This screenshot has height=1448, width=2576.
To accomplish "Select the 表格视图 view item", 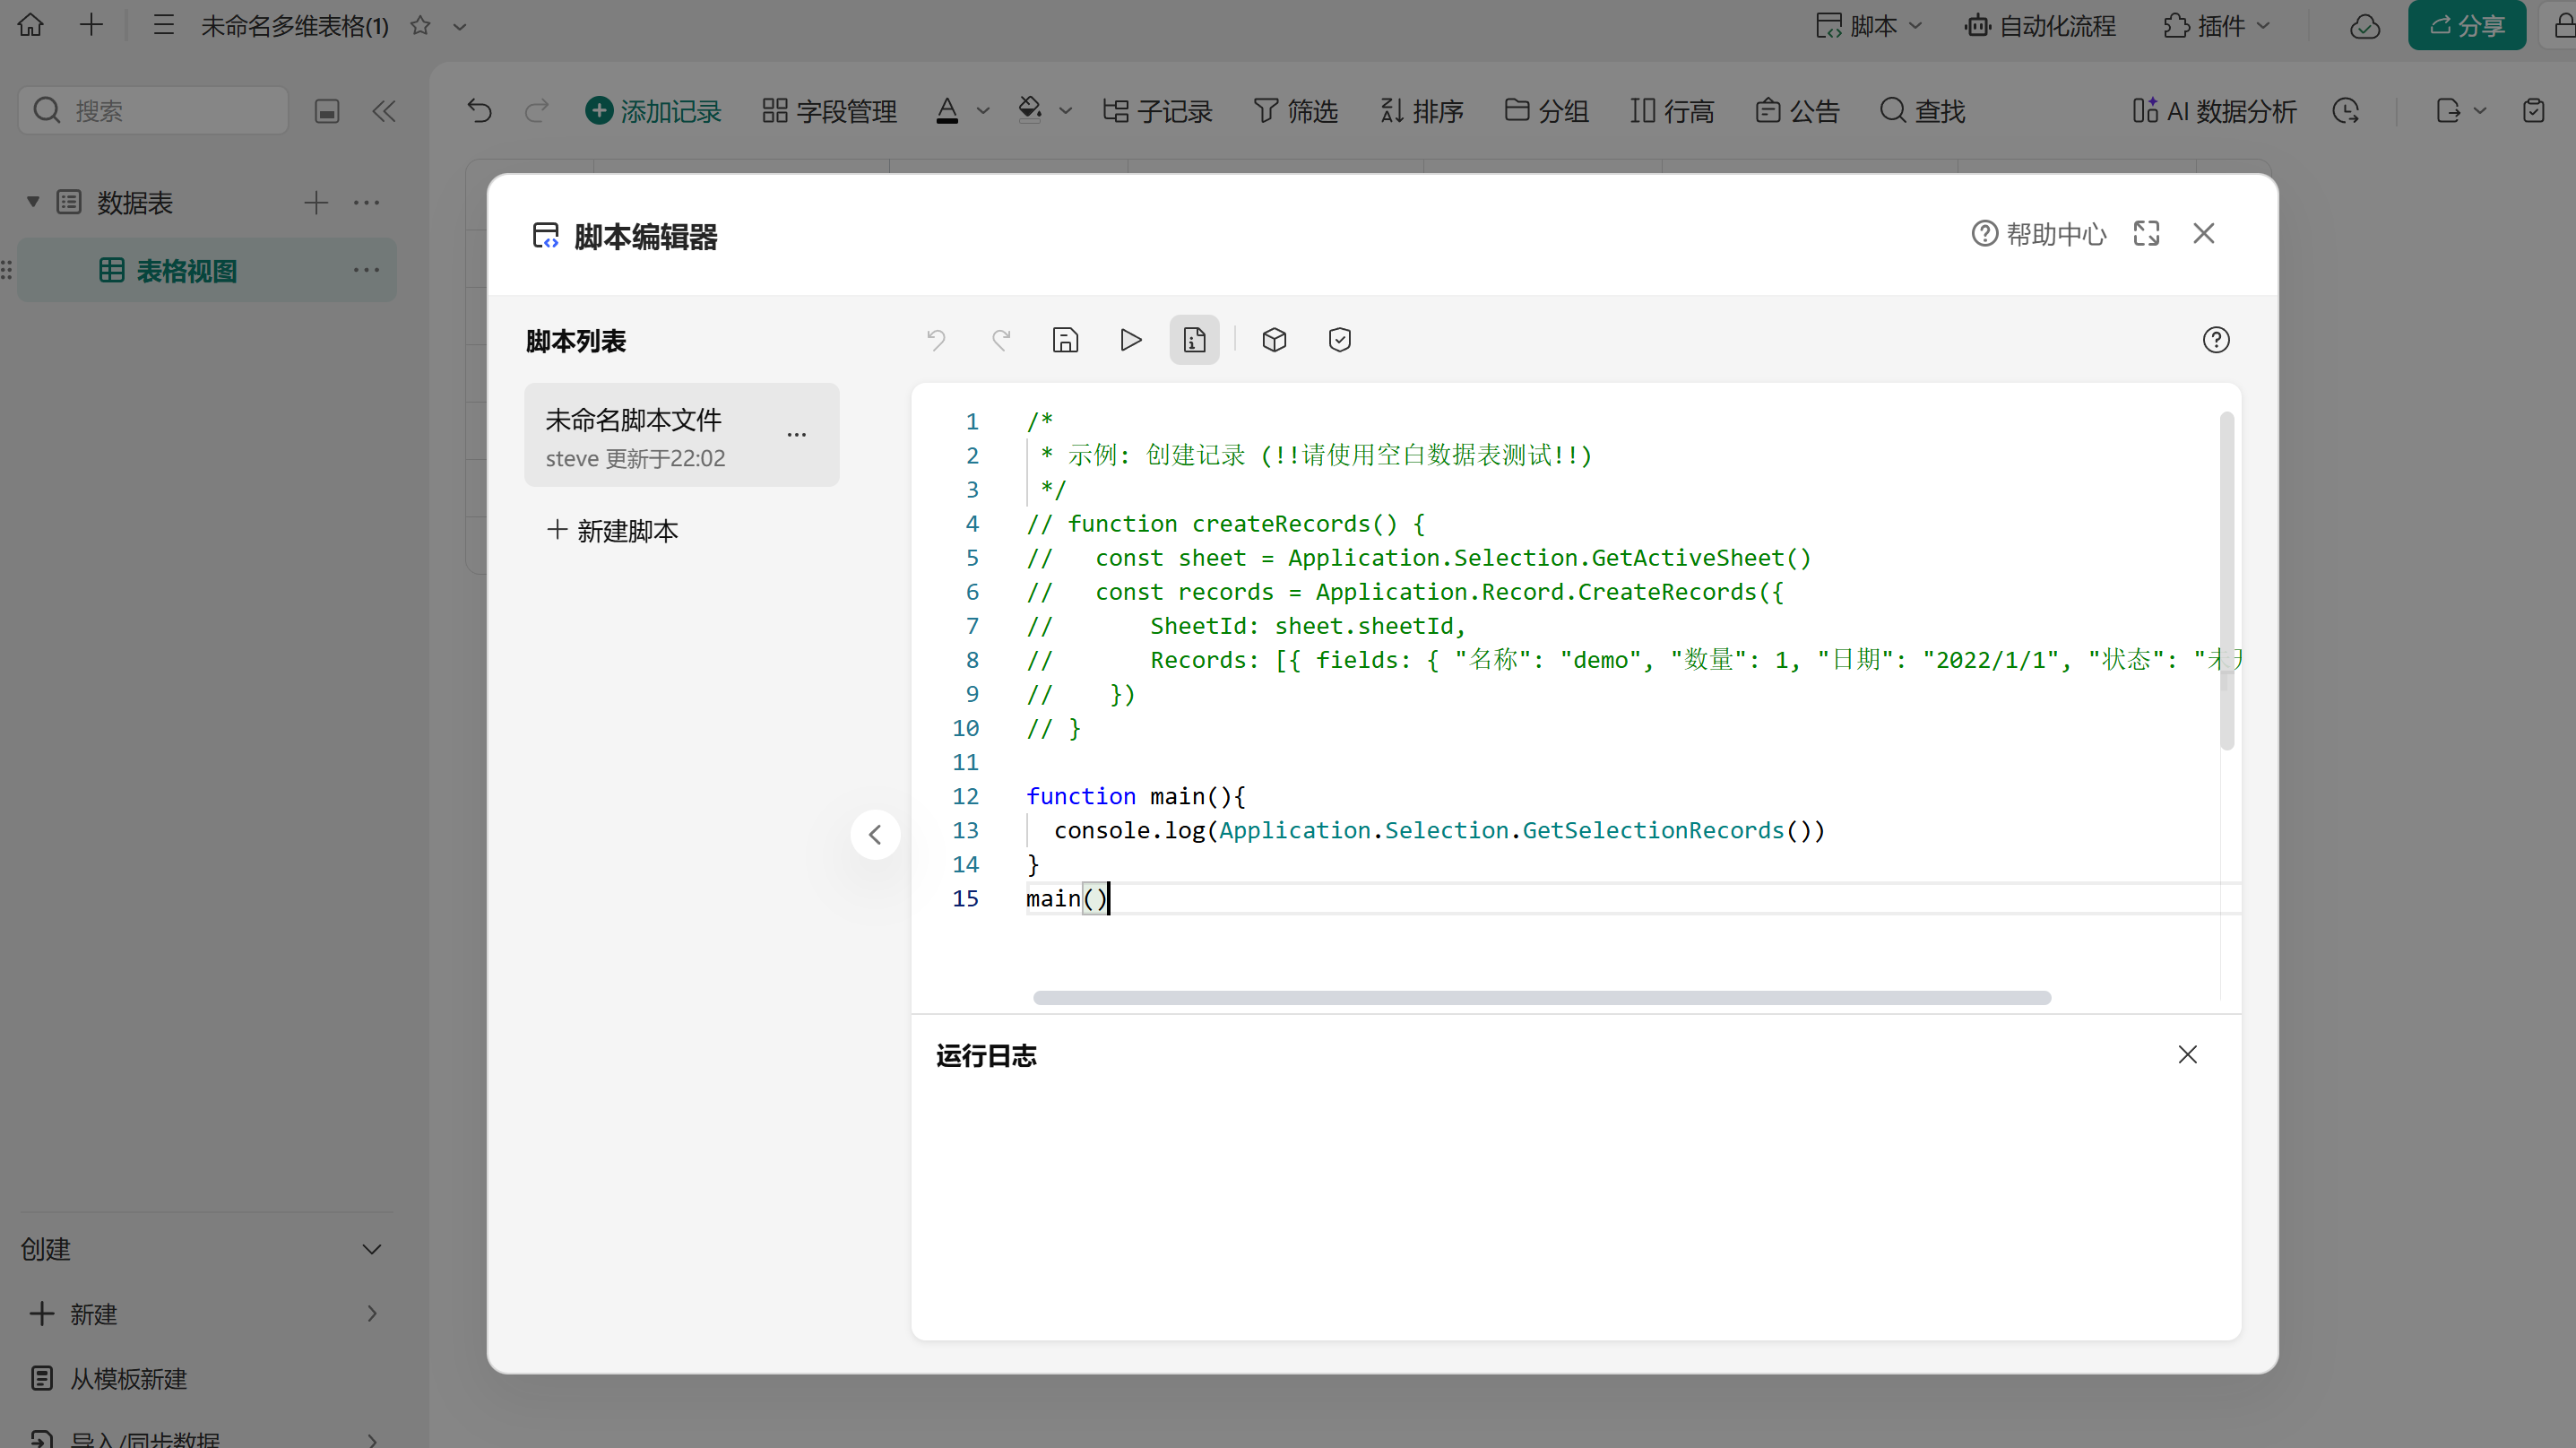I will point(186,271).
